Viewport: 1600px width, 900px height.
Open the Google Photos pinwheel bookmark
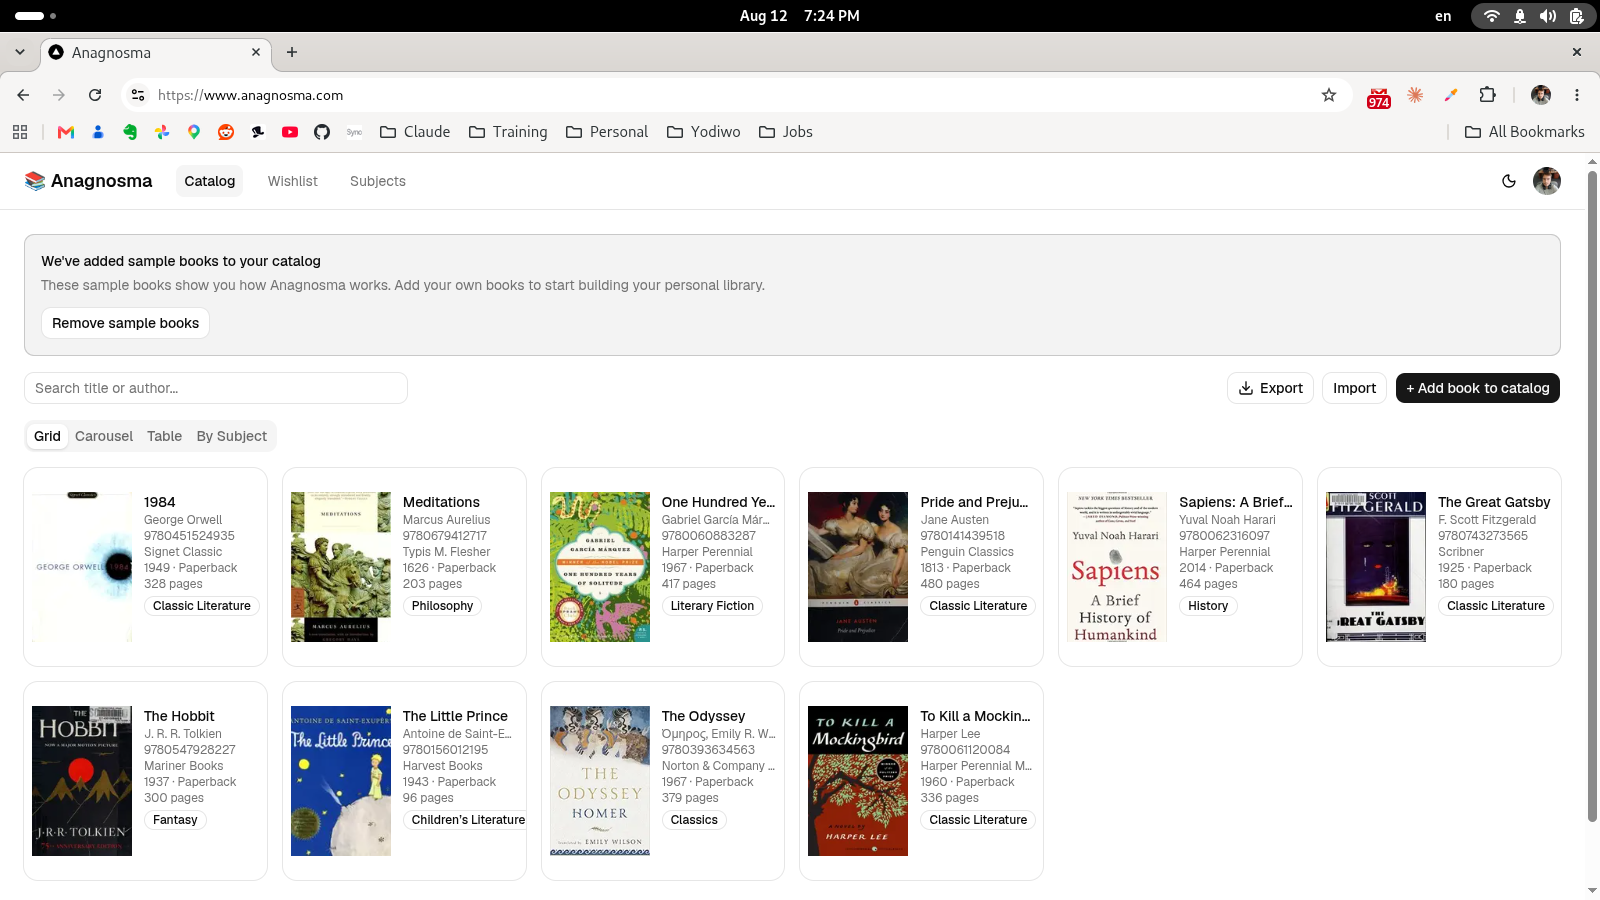[162, 132]
